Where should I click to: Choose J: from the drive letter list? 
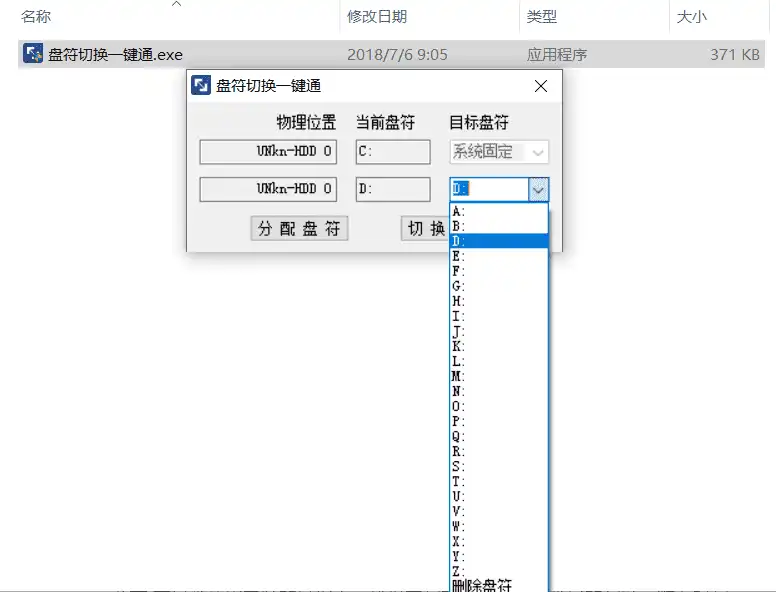[499, 331]
